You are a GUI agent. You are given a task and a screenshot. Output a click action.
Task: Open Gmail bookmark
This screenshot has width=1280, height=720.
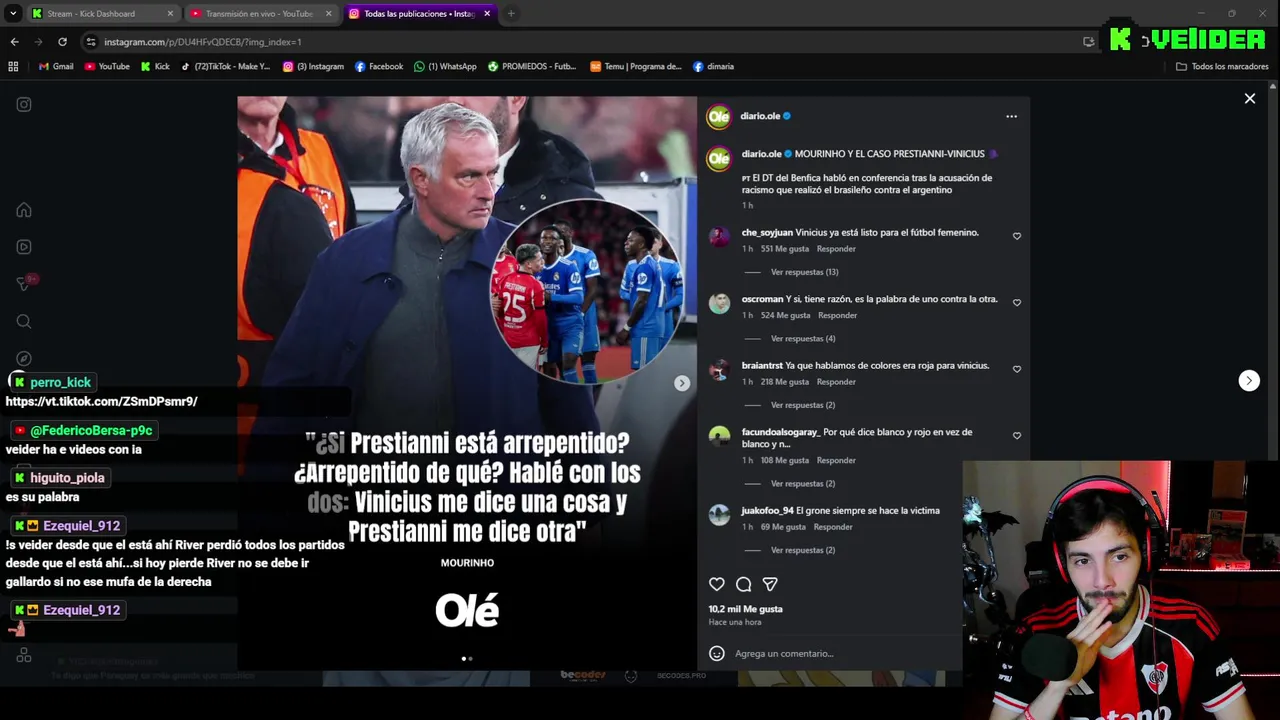tap(56, 66)
